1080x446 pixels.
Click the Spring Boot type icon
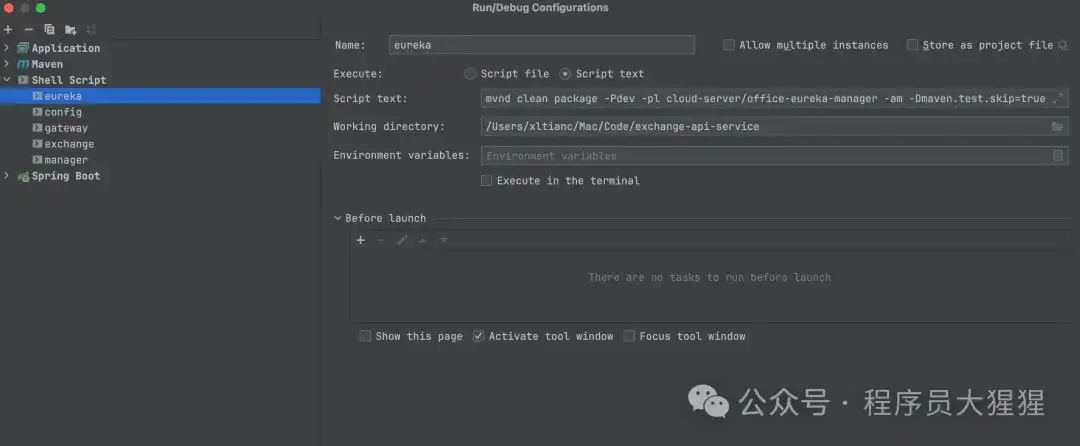coord(23,176)
